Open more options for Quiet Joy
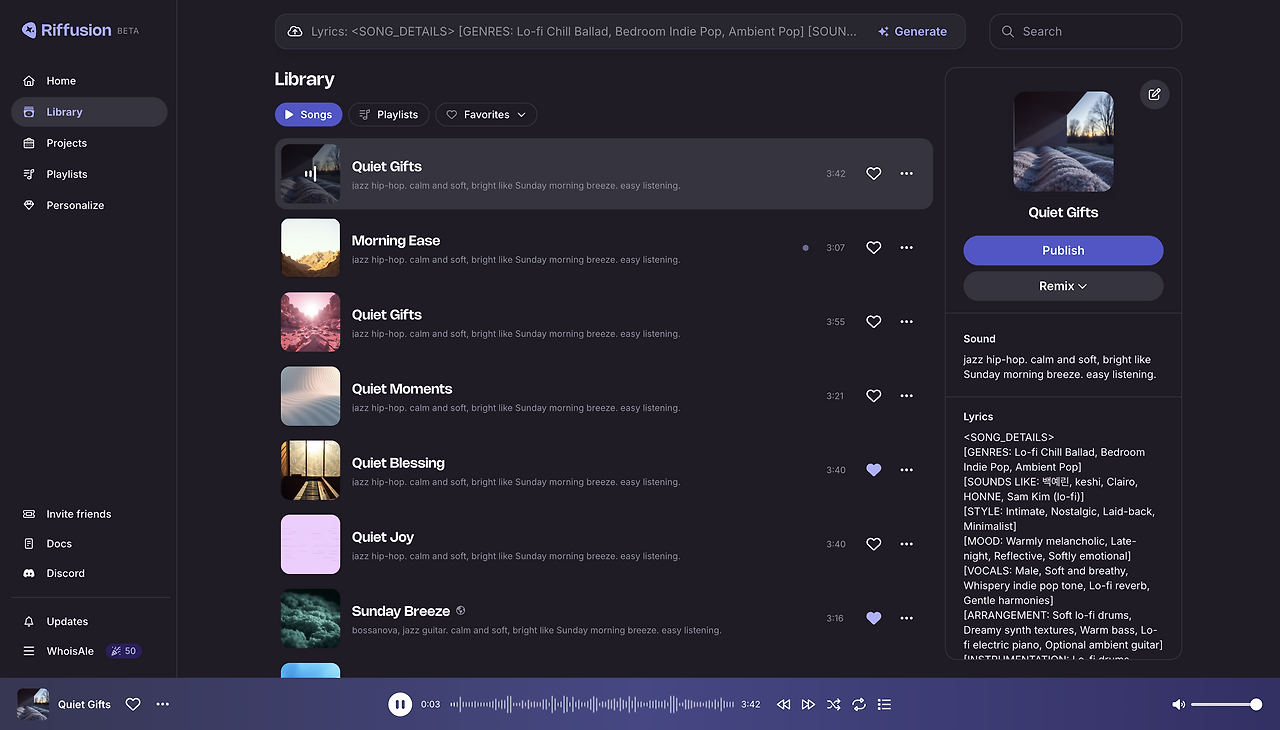Viewport: 1280px width, 730px height. click(x=907, y=544)
